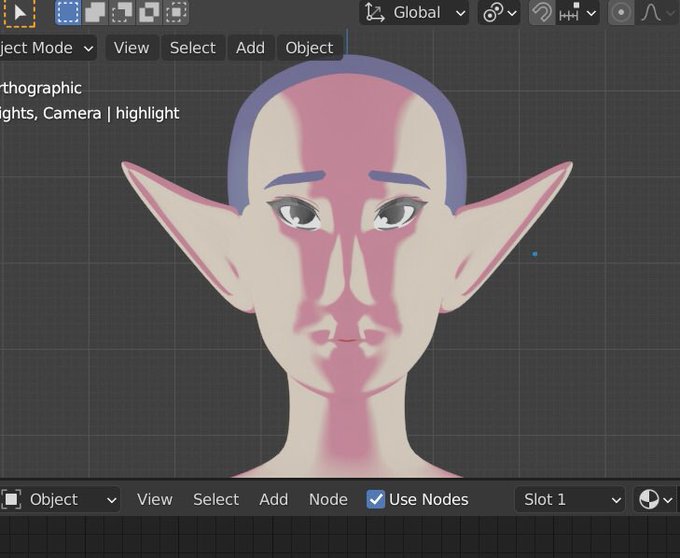Select the Select Box tool icon
The height and width of the screenshot is (558, 680).
pyautogui.click(x=20, y=13)
